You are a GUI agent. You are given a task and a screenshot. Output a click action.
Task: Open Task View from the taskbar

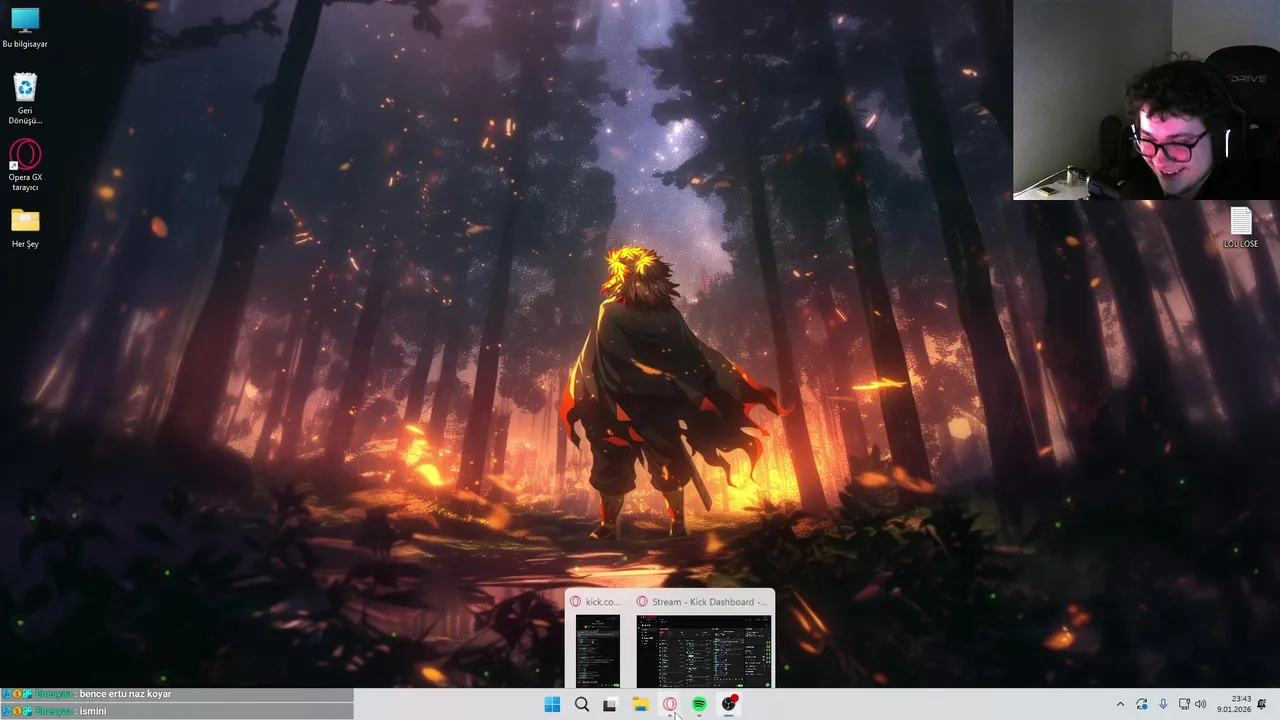click(610, 705)
